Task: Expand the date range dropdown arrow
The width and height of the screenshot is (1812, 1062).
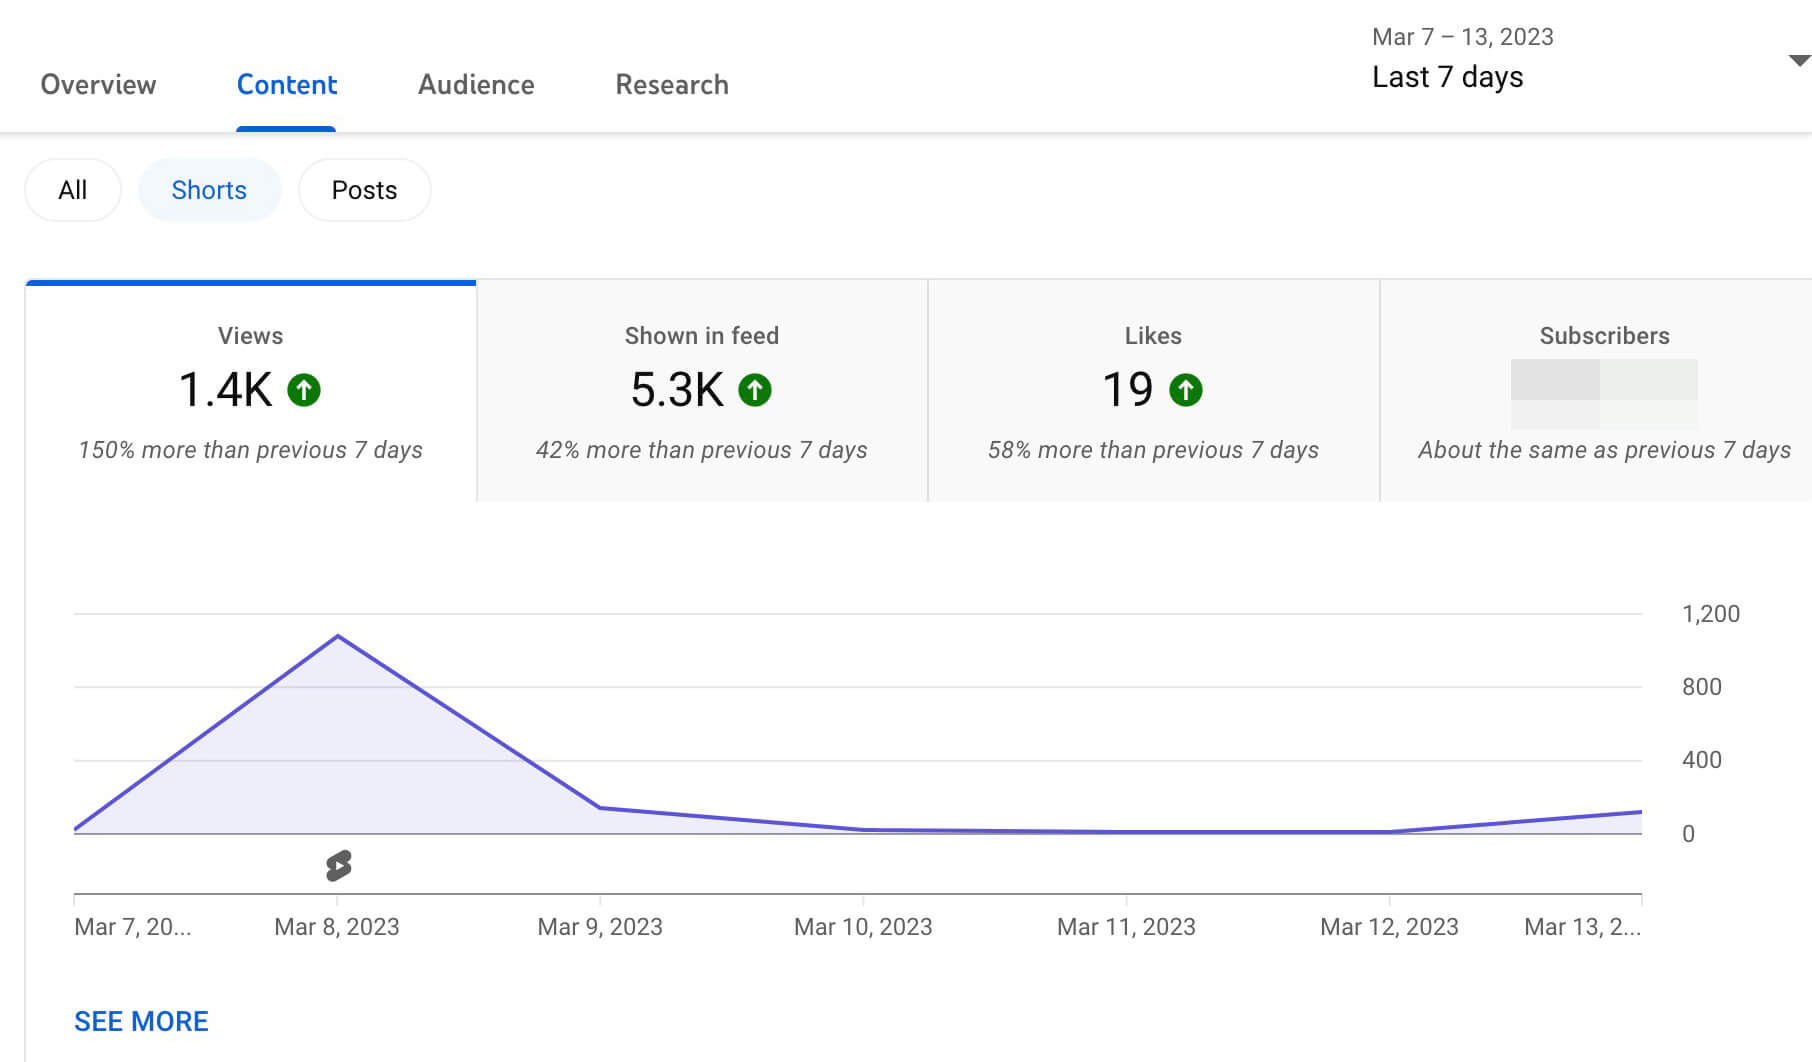Action: click(x=1798, y=61)
